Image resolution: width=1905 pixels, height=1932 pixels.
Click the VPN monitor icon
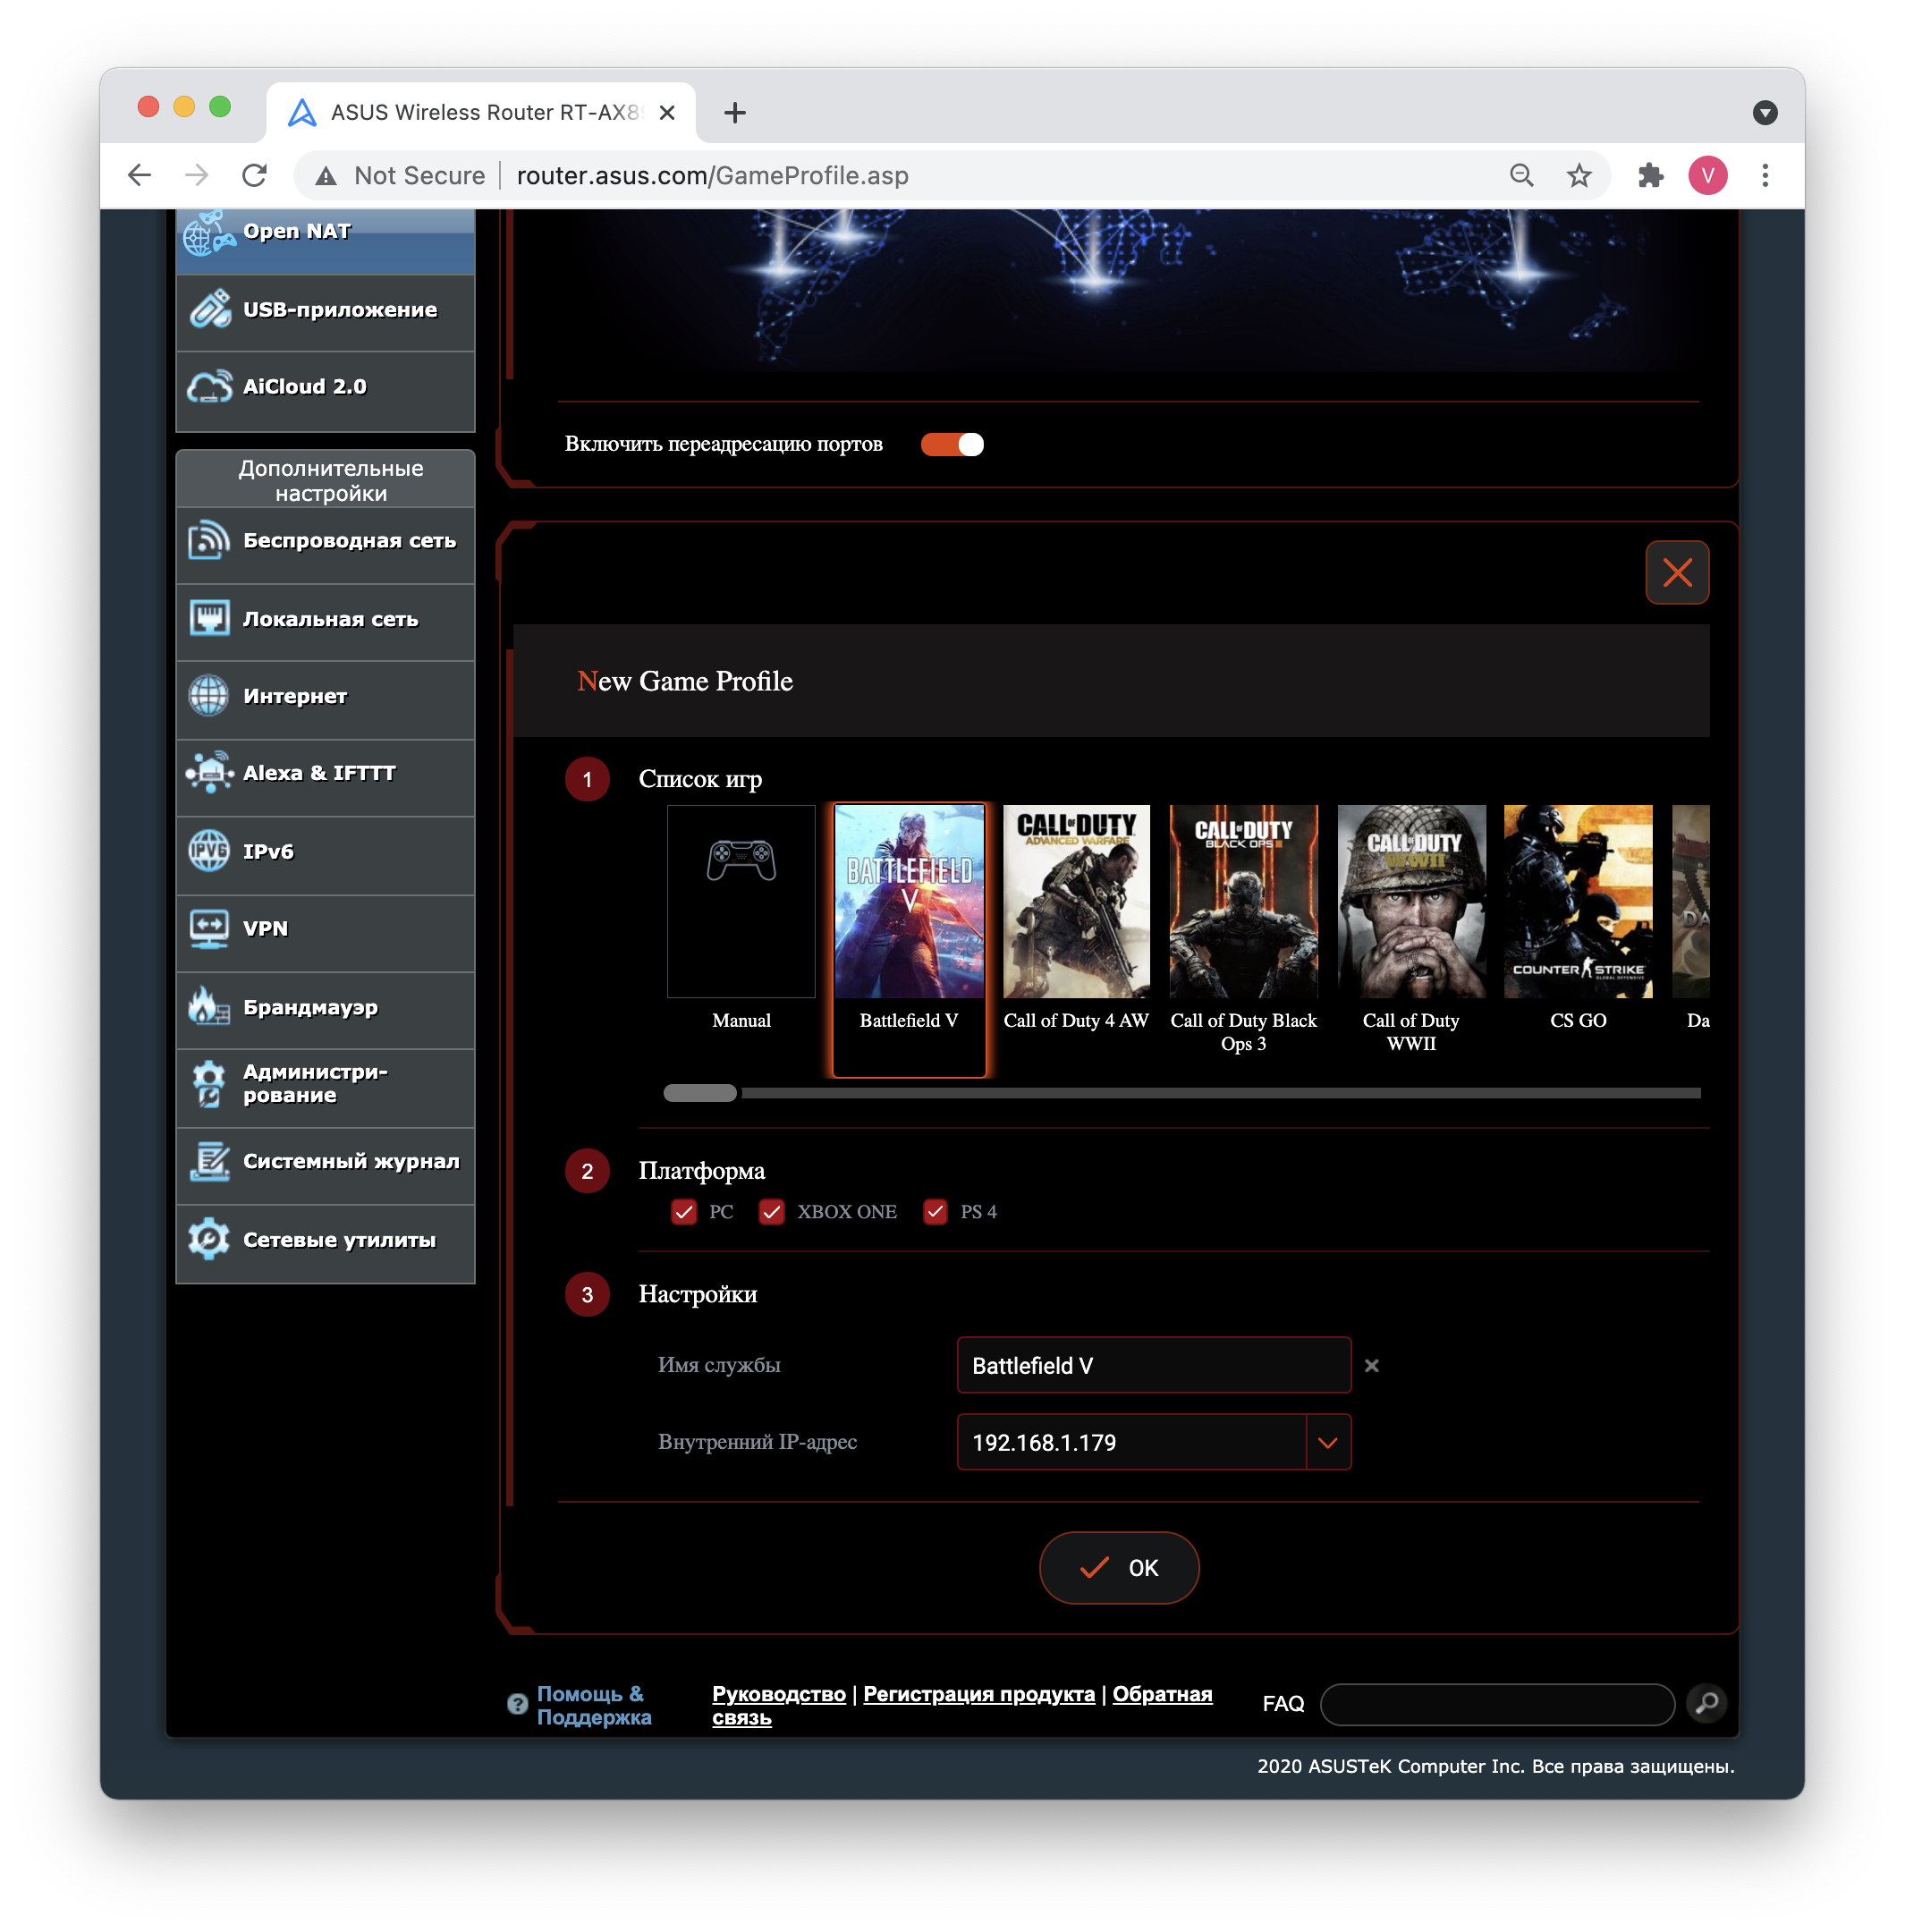coord(209,929)
